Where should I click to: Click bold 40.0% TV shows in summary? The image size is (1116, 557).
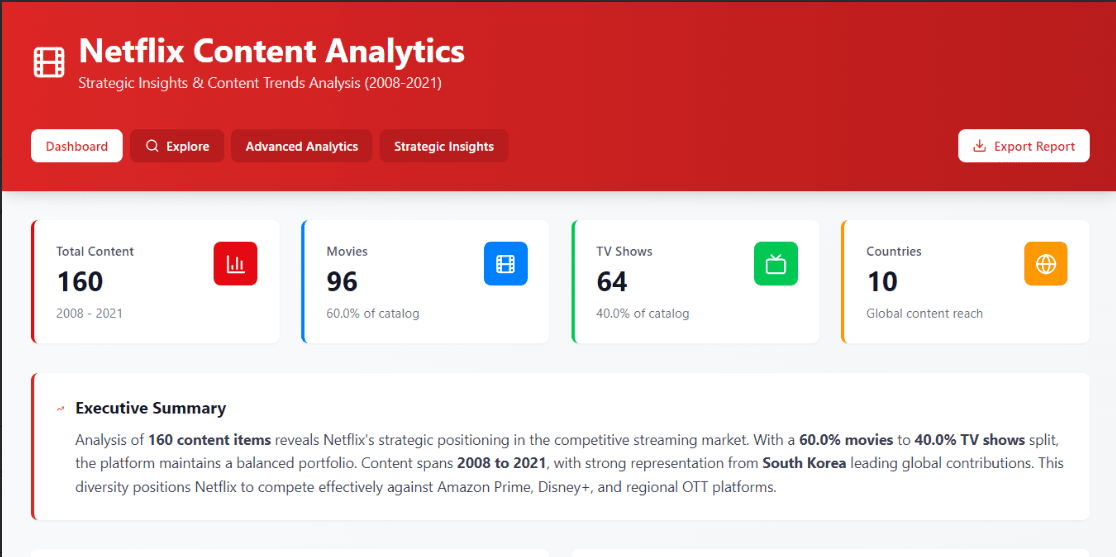(x=969, y=440)
